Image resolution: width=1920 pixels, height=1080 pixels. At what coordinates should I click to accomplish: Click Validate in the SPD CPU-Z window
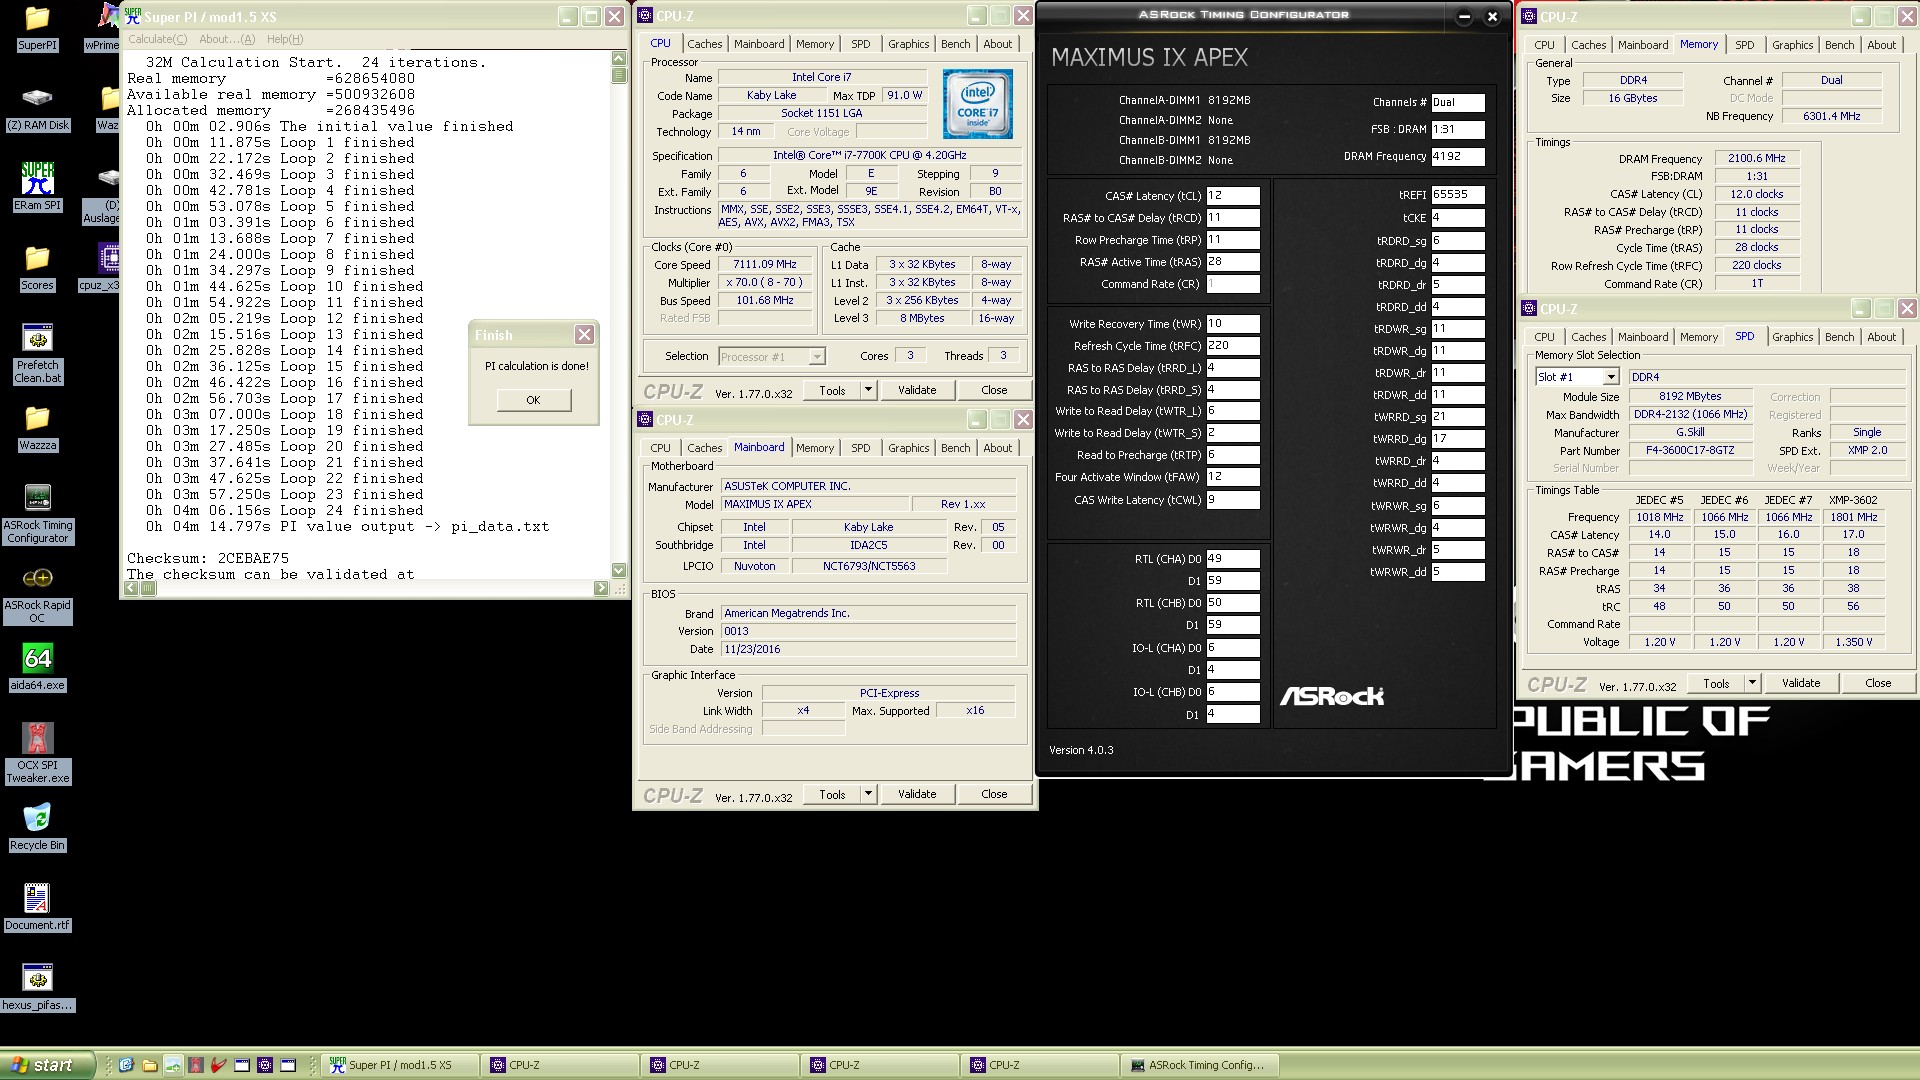tap(1801, 683)
